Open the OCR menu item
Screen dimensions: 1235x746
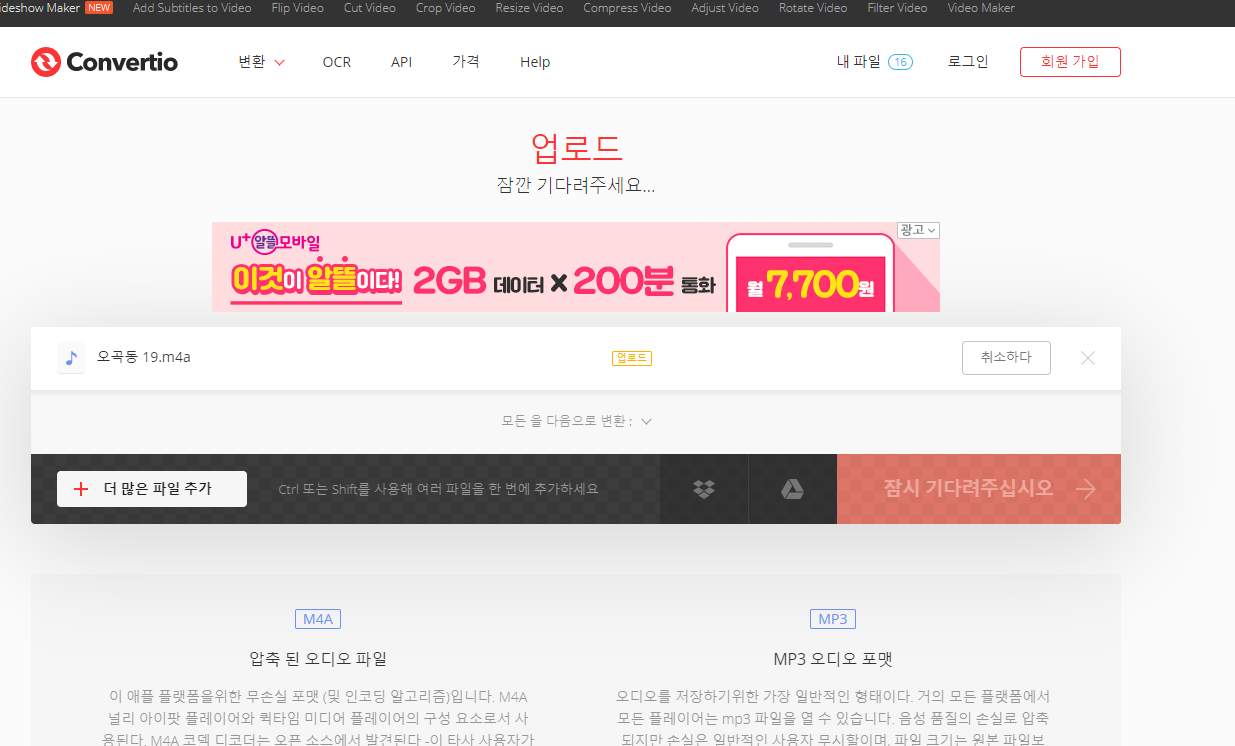(x=337, y=62)
